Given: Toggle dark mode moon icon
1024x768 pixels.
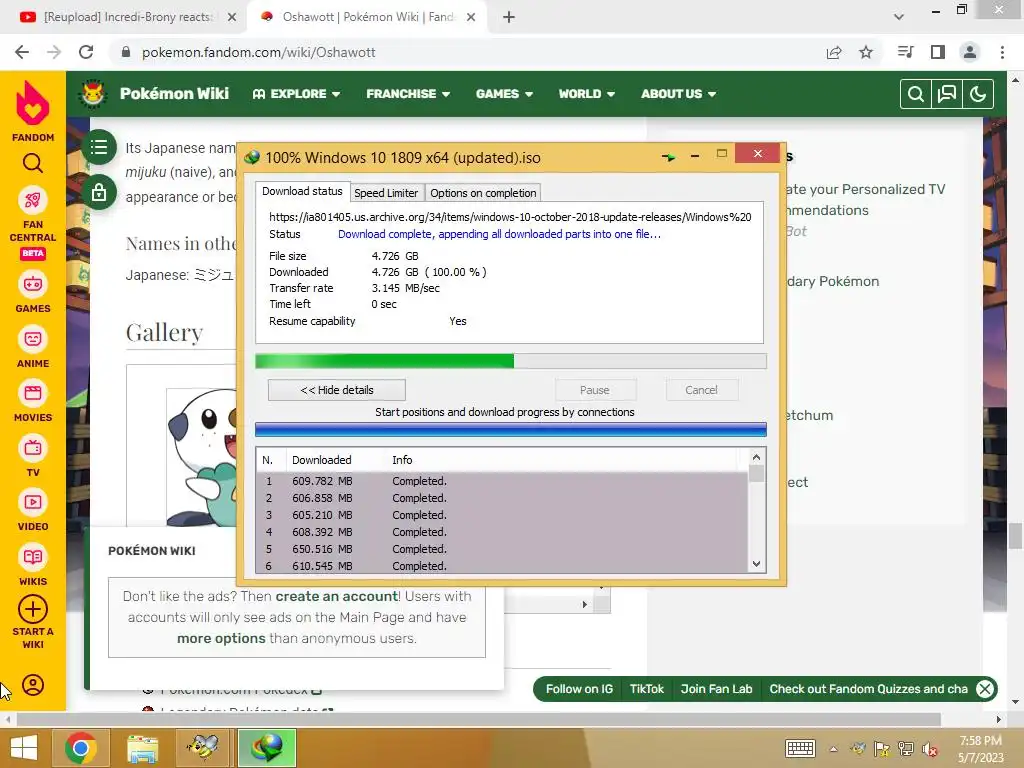Looking at the screenshot, I should (978, 94).
